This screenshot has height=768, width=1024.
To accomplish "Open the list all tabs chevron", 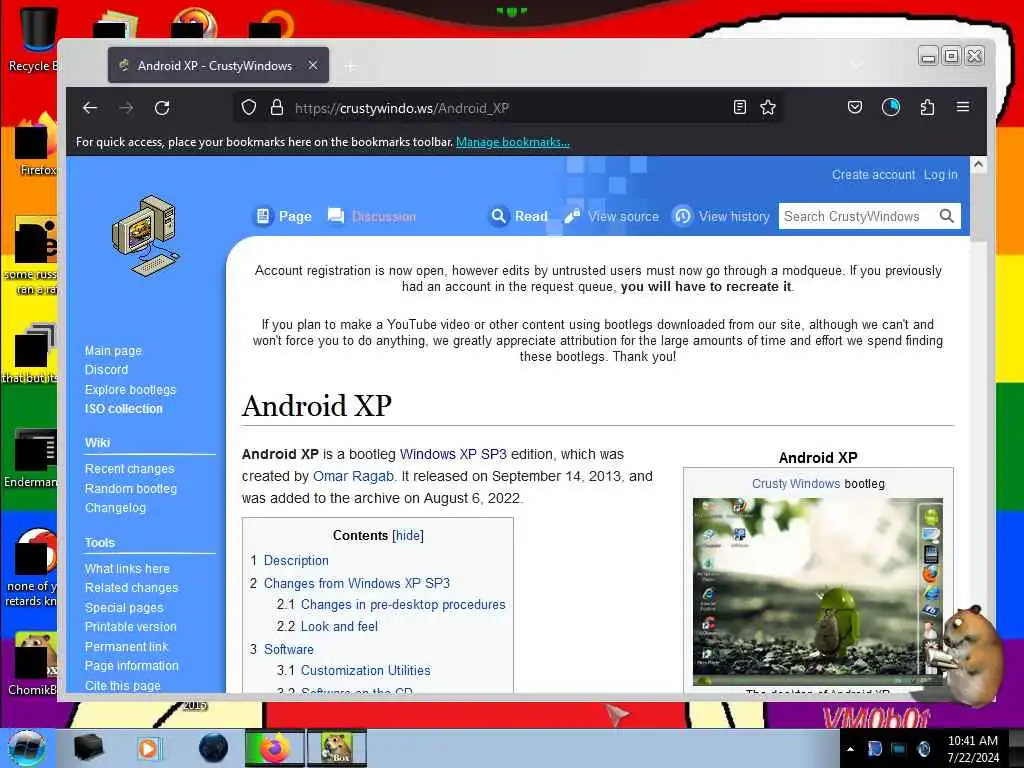I will 856,65.
